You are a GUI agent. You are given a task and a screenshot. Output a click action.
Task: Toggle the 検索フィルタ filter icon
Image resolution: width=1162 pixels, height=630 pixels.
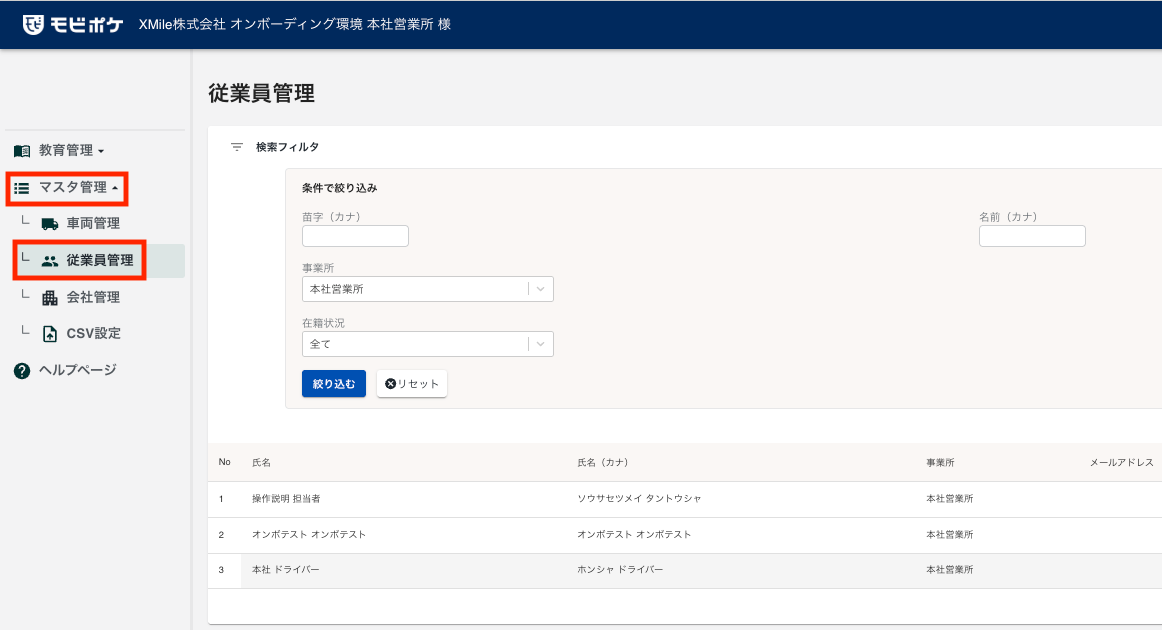pyautogui.click(x=237, y=147)
